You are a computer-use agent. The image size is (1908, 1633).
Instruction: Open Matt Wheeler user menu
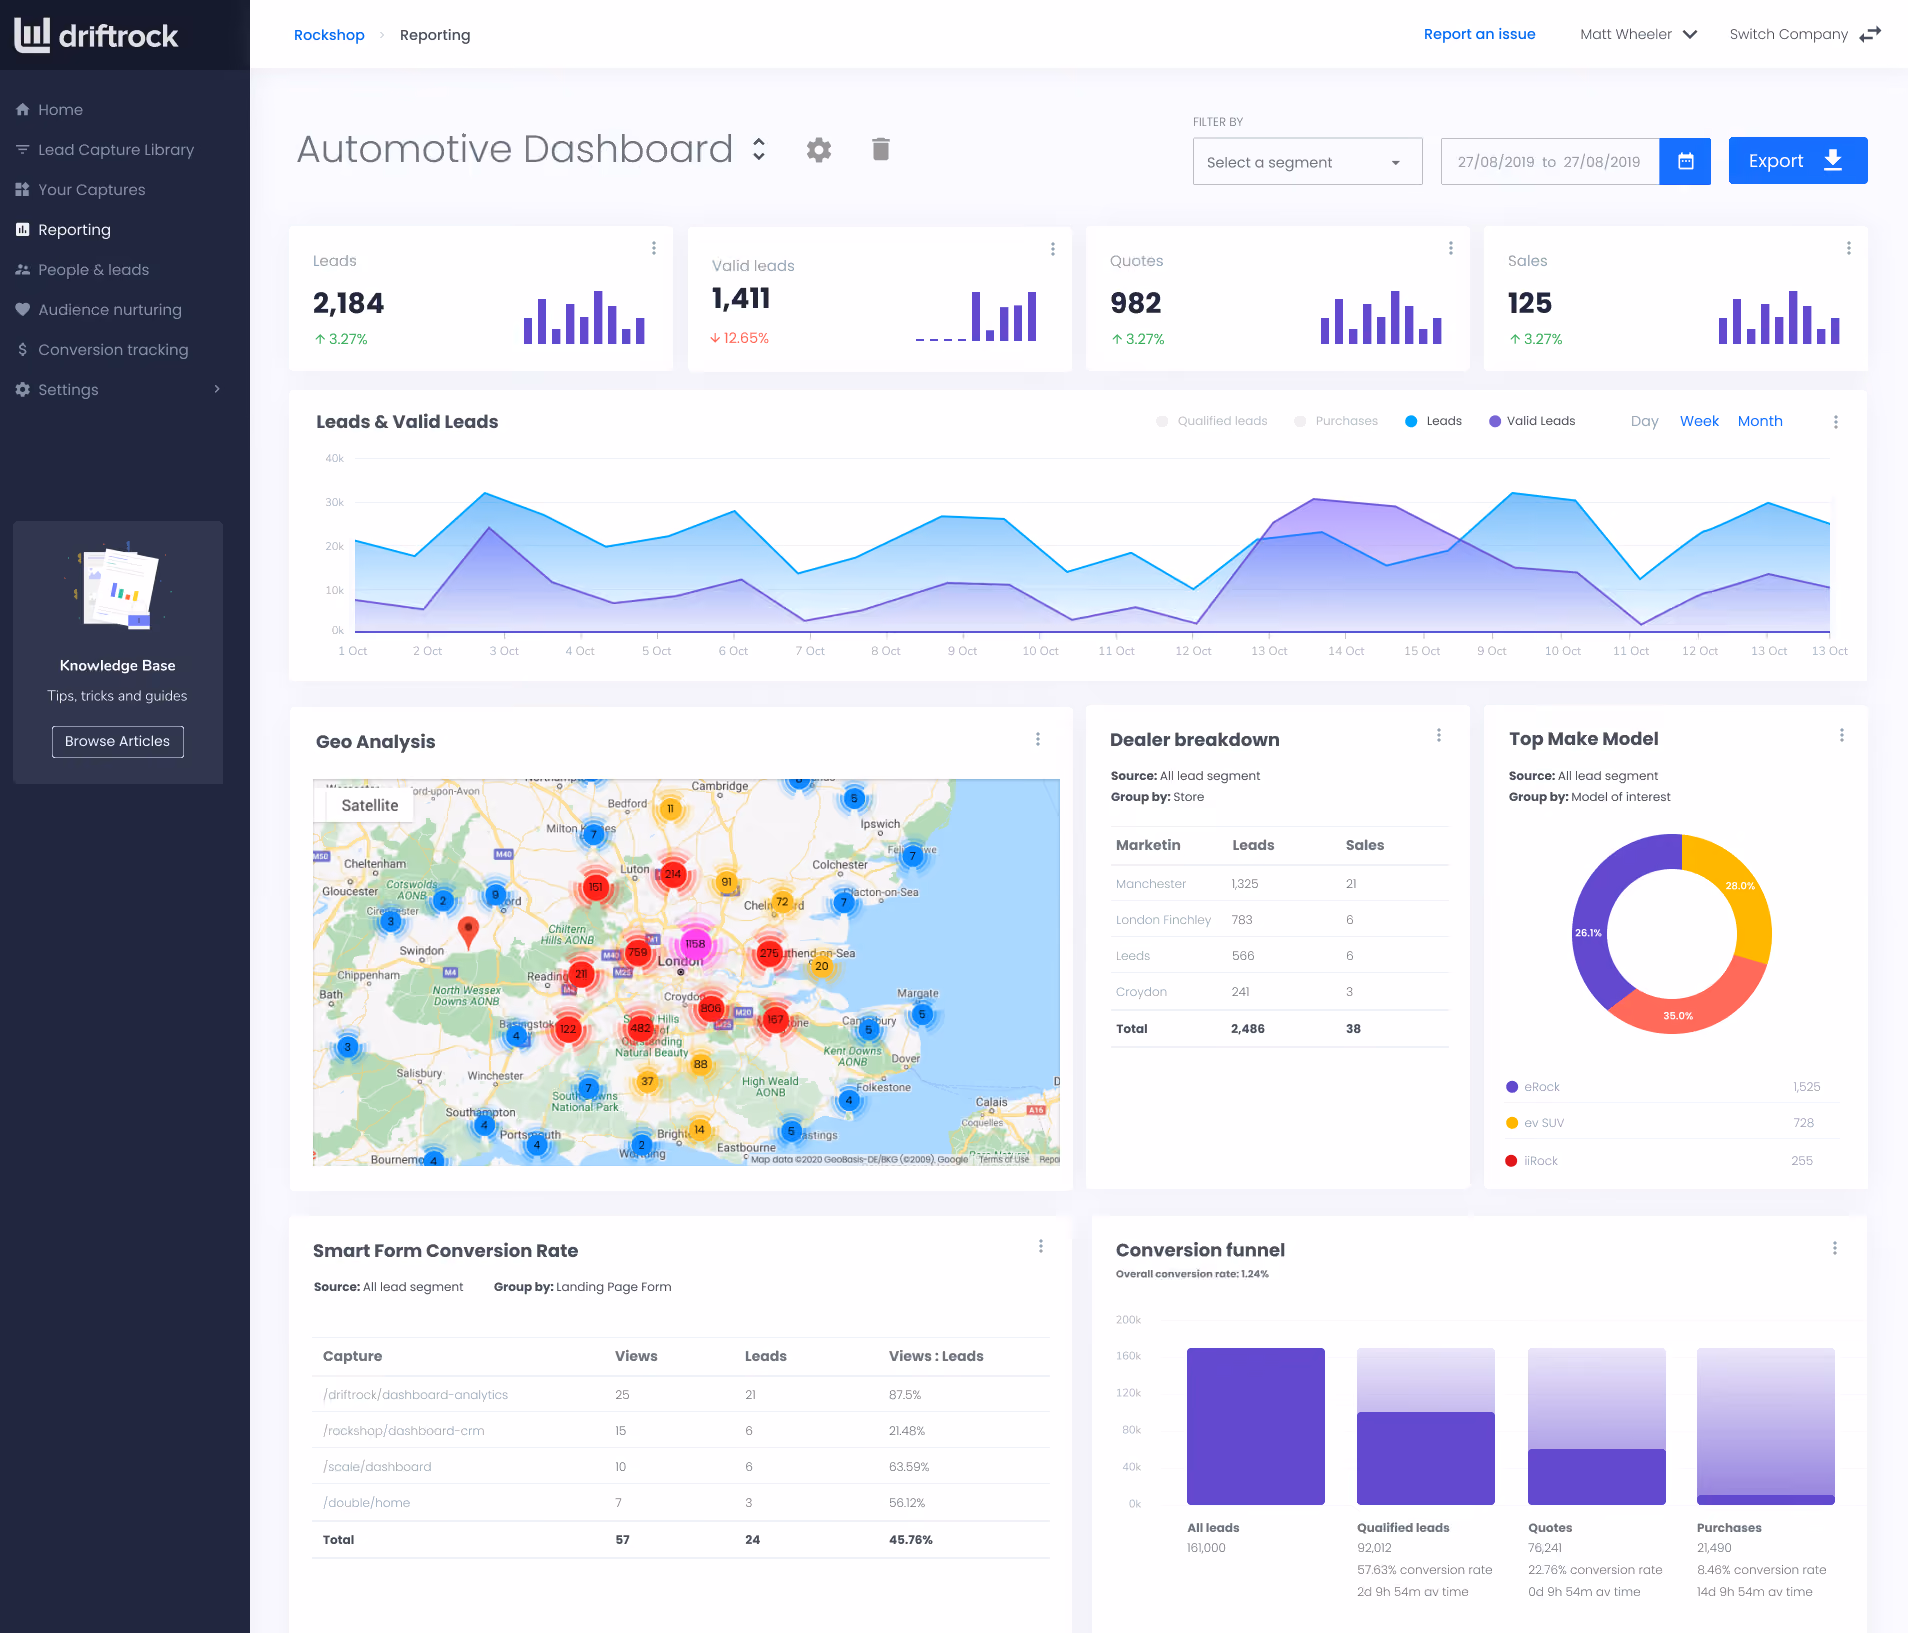coord(1638,35)
